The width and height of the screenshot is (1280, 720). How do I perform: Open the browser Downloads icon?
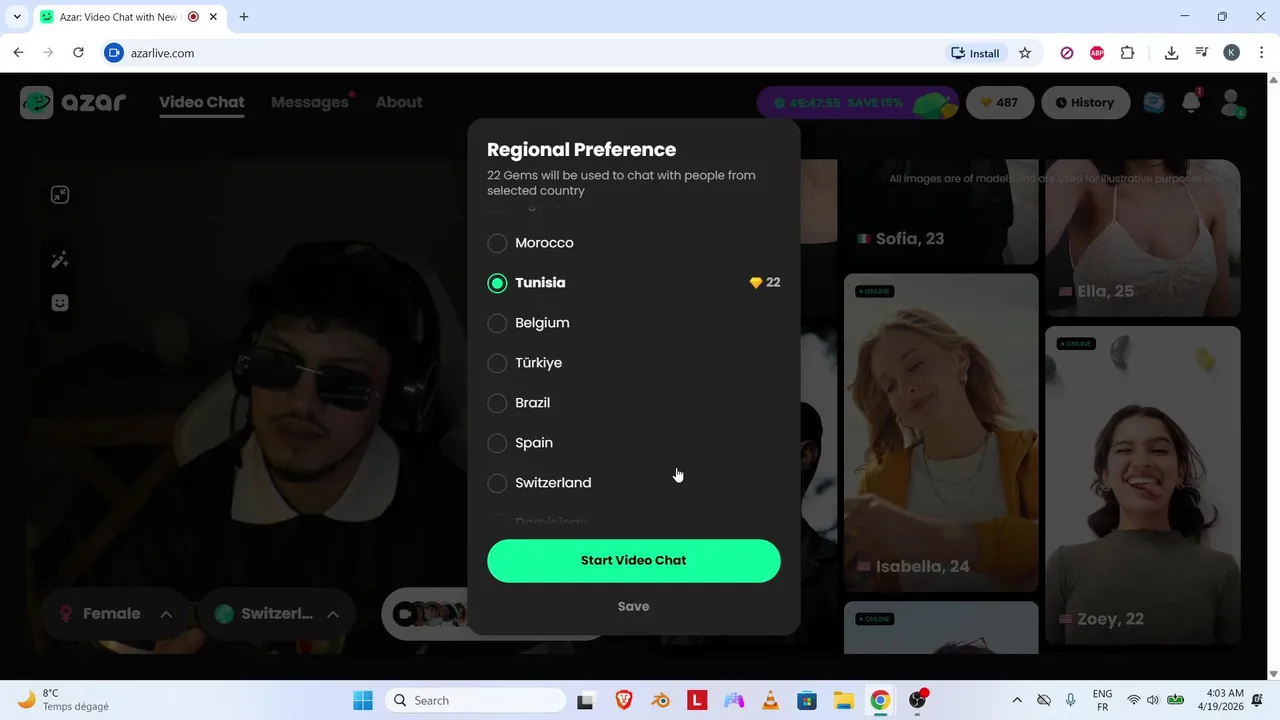(x=1171, y=53)
